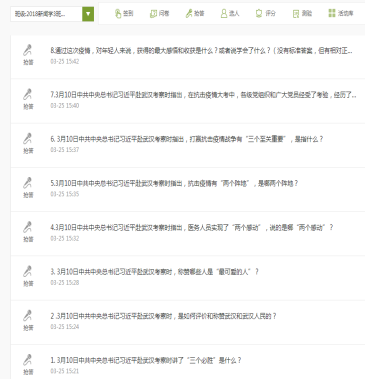
Task: Open question 4 about "两个感动"
Action: pos(192,228)
